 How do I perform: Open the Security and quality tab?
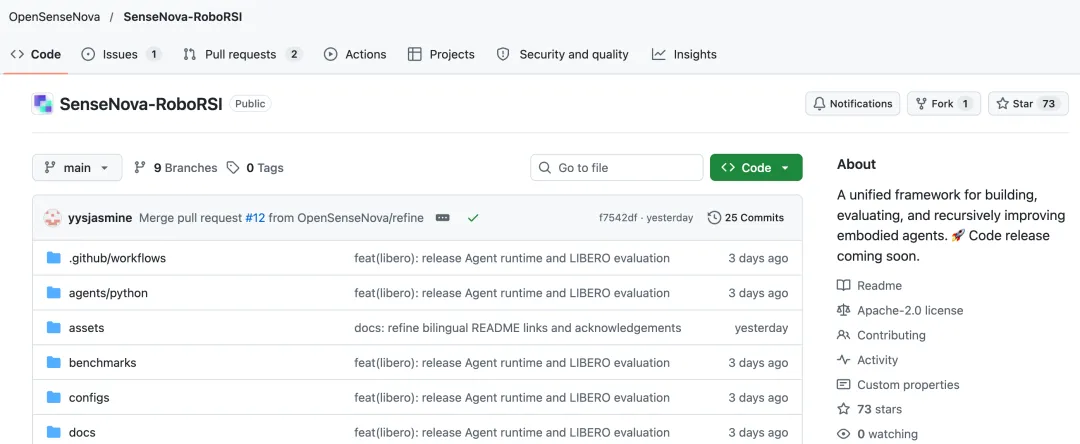563,54
